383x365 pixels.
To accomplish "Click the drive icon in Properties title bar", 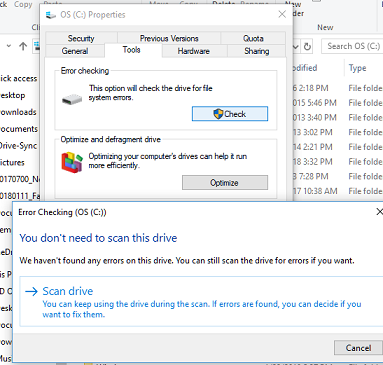I will tap(51, 15).
